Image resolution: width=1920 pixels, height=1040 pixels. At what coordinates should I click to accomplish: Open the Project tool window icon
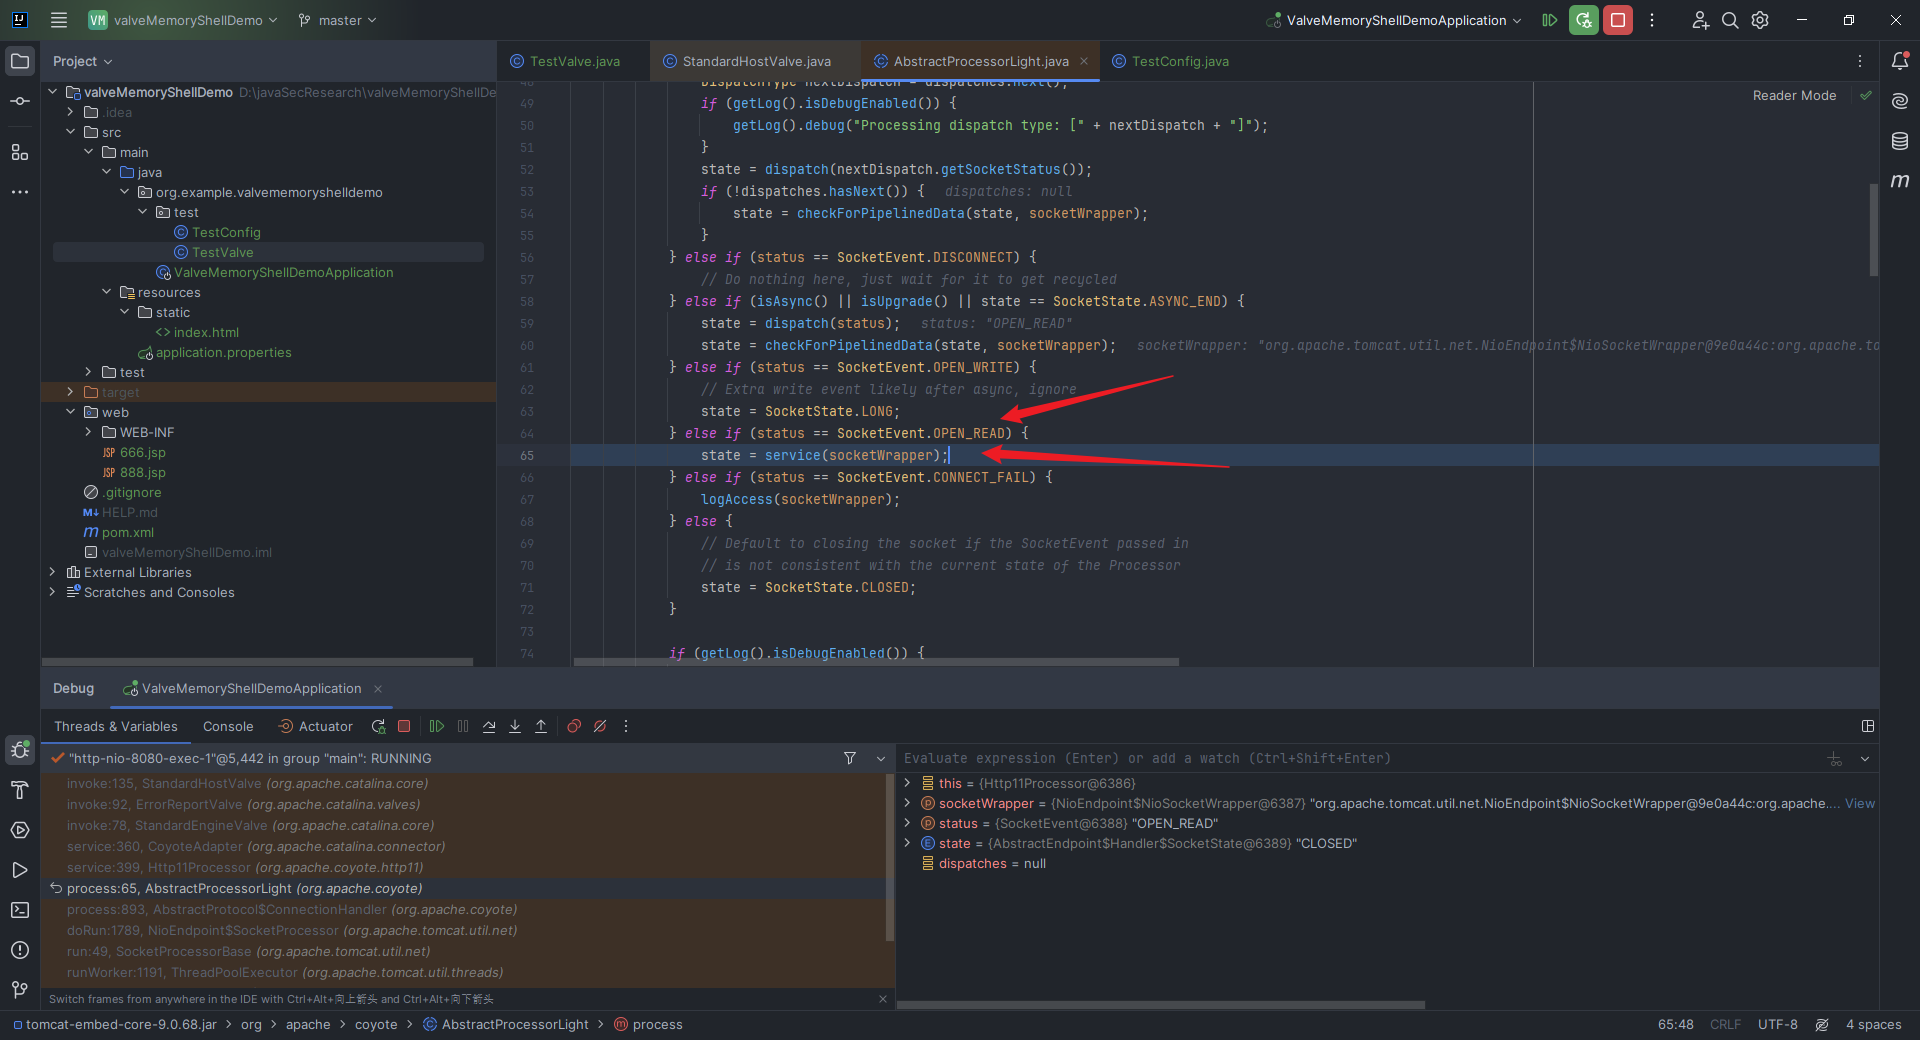tap(20, 61)
